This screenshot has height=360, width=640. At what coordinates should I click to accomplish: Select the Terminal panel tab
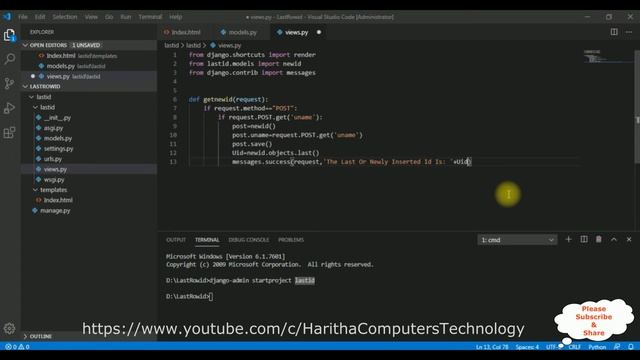(207, 240)
